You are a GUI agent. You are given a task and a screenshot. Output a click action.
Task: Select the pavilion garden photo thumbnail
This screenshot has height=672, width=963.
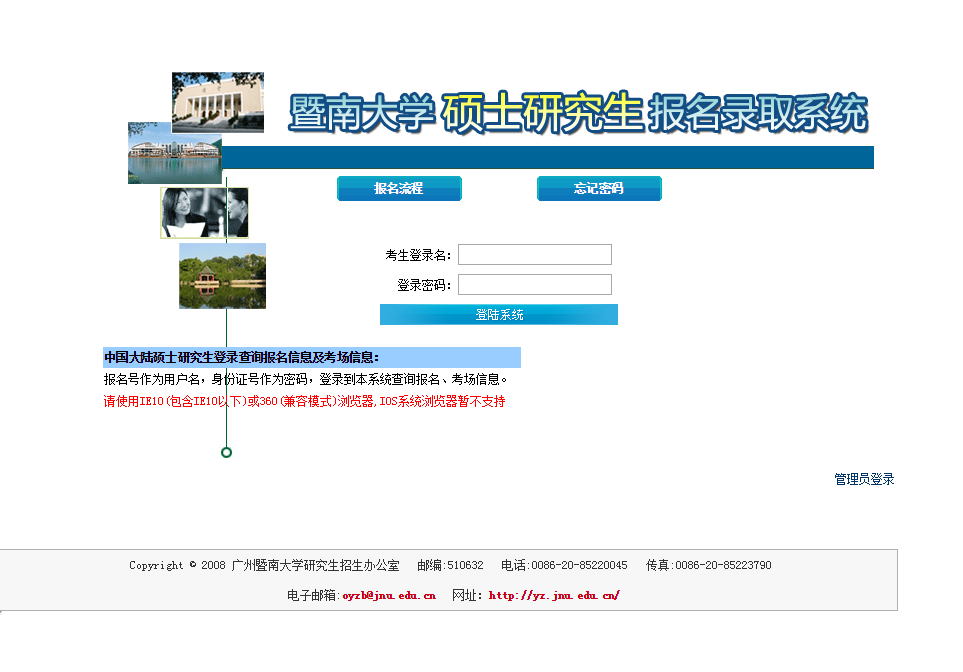(x=221, y=275)
